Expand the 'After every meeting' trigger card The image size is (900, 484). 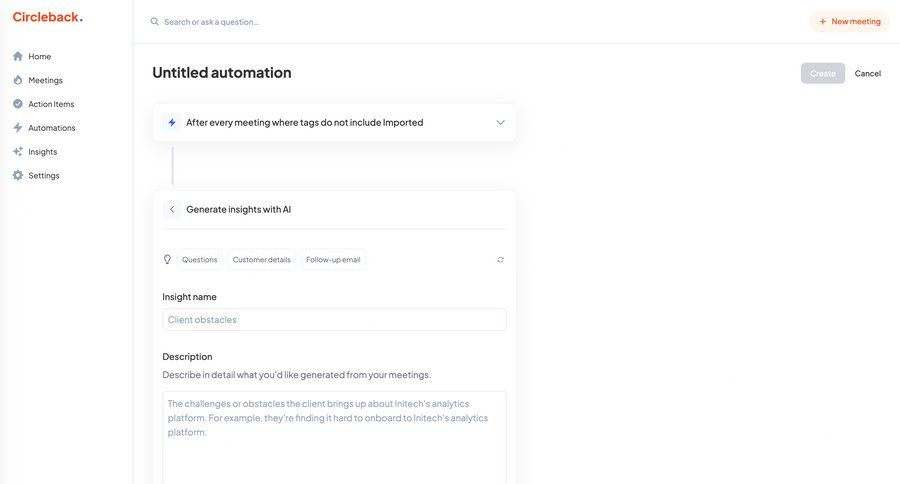click(304, 122)
